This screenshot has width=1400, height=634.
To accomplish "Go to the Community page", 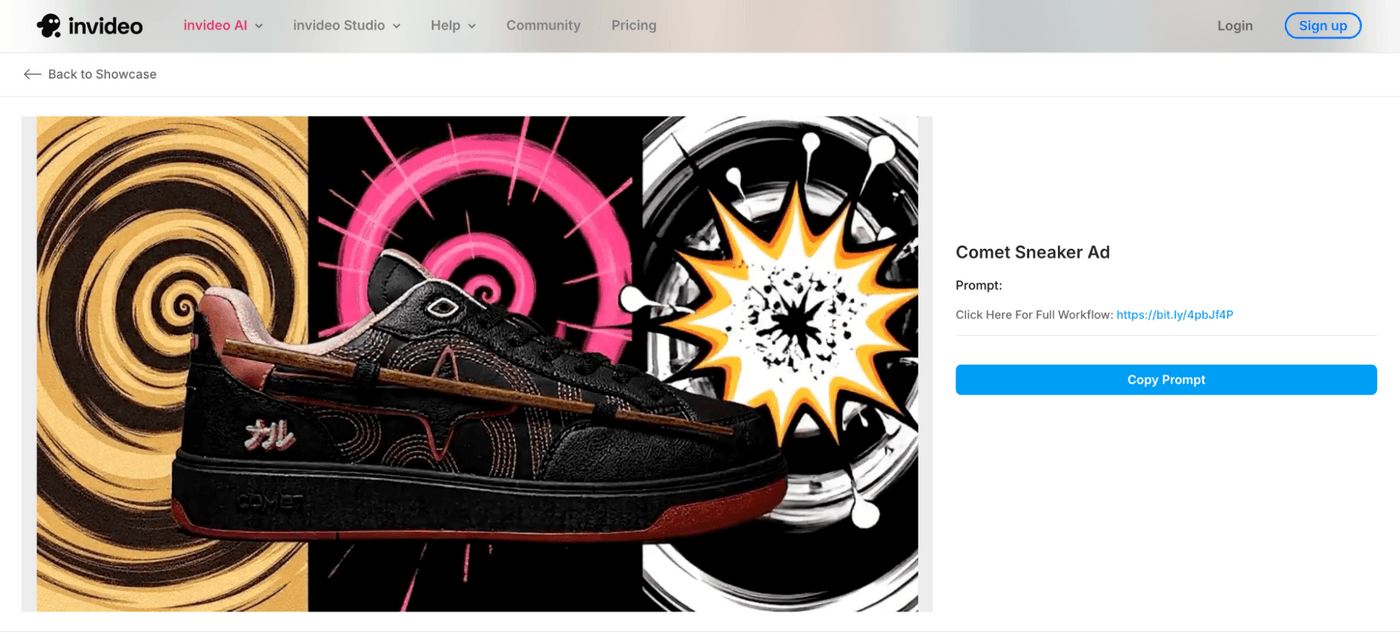I will tap(543, 26).
